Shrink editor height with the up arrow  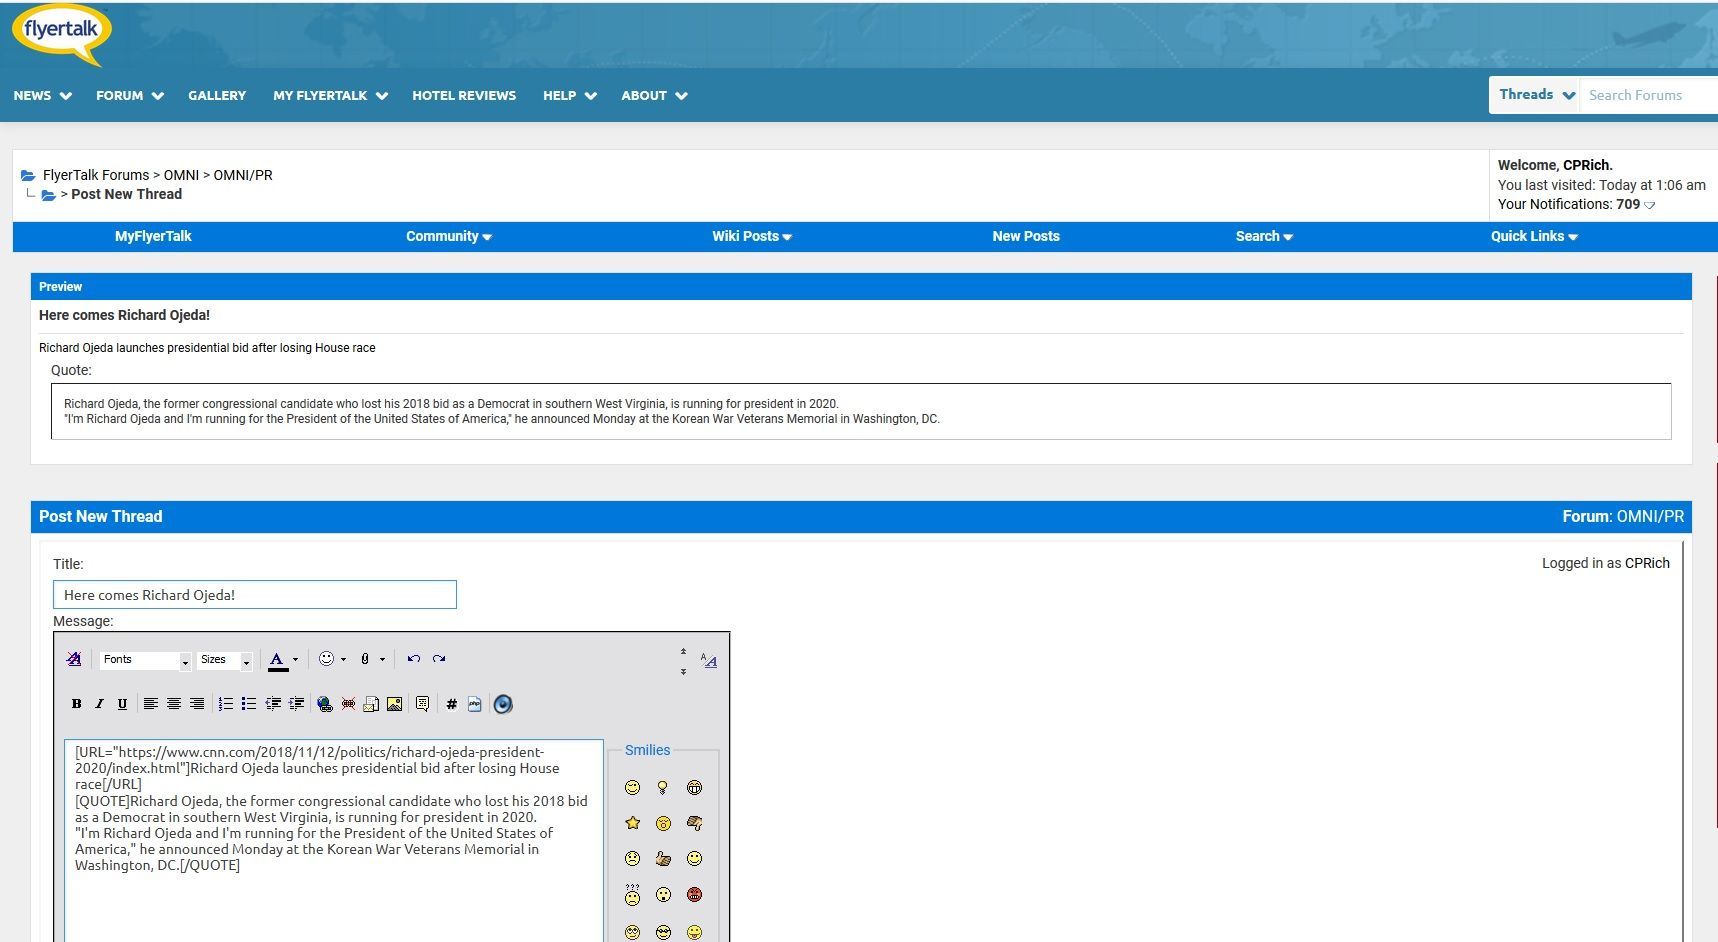coord(683,651)
